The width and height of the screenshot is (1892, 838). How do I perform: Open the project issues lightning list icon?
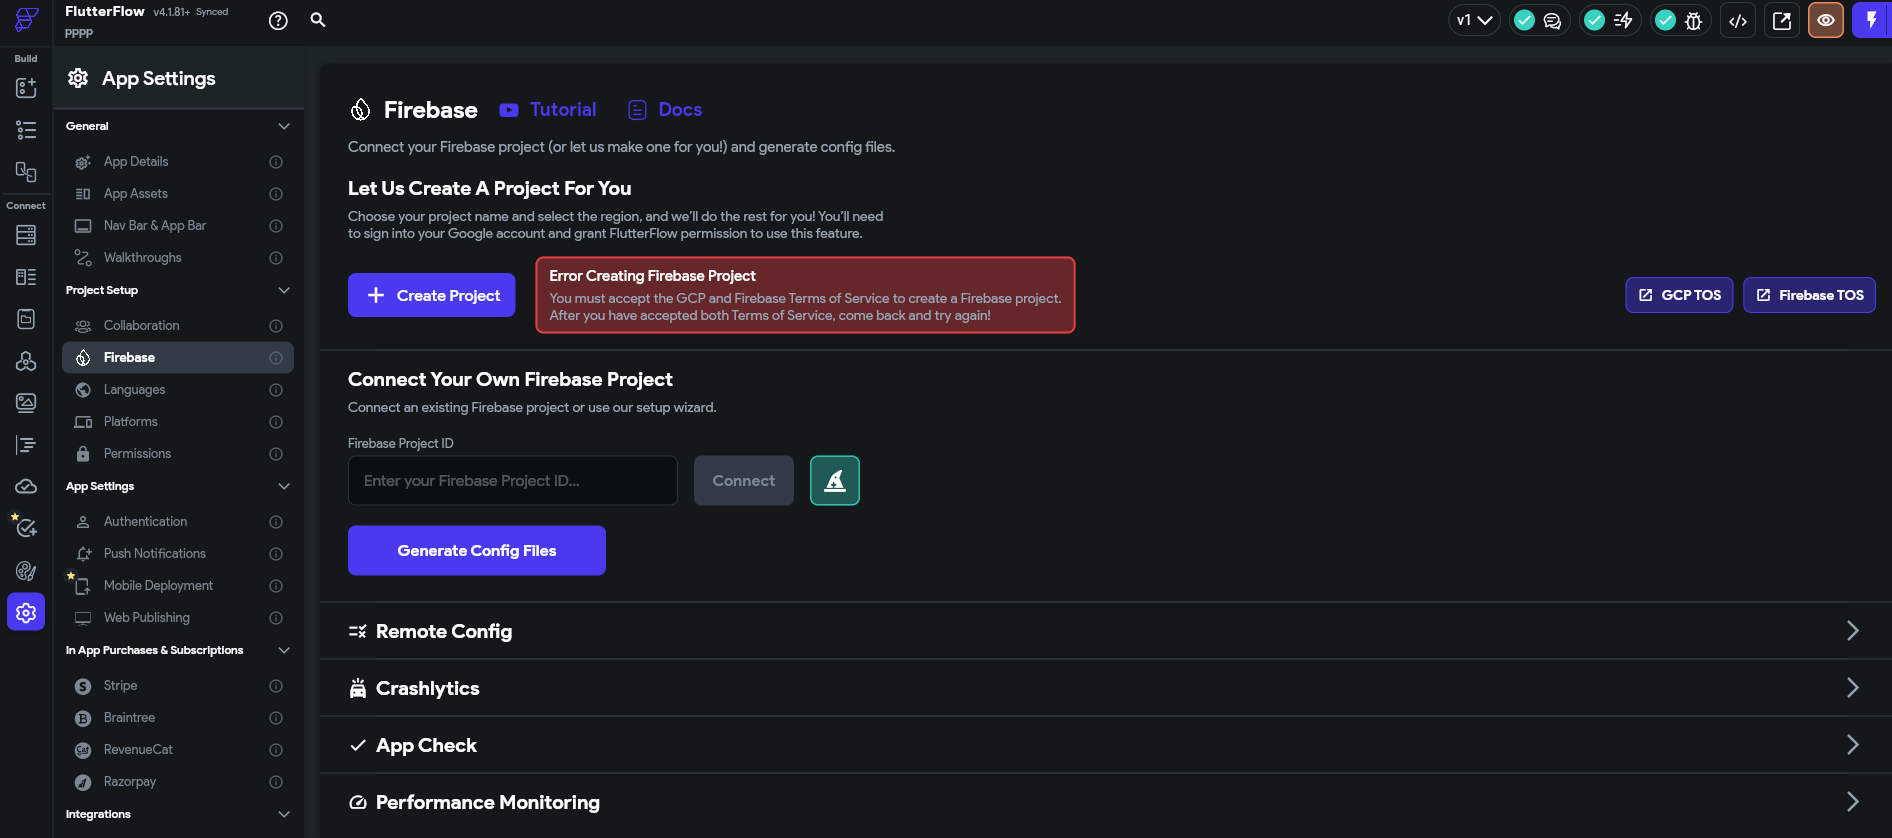[1623, 20]
